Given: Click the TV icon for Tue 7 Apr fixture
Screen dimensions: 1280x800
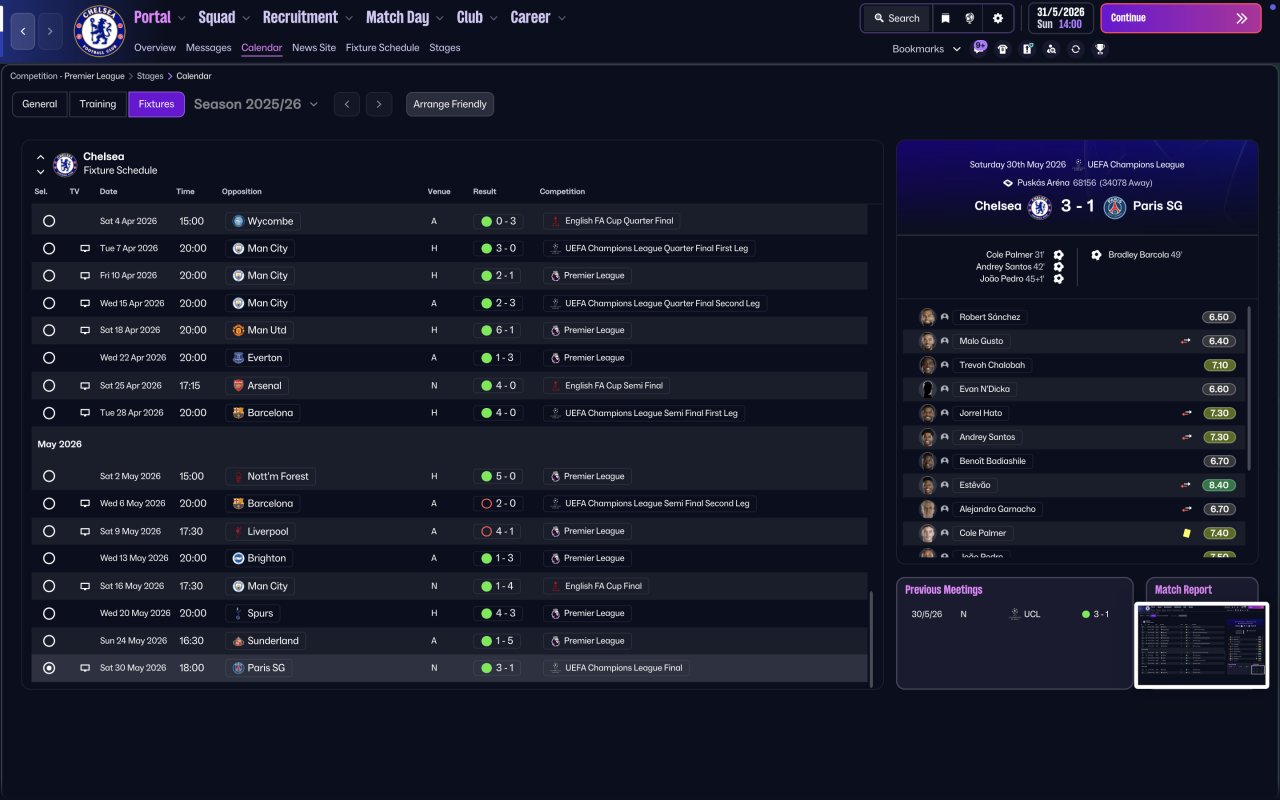Looking at the screenshot, I should pos(85,248).
